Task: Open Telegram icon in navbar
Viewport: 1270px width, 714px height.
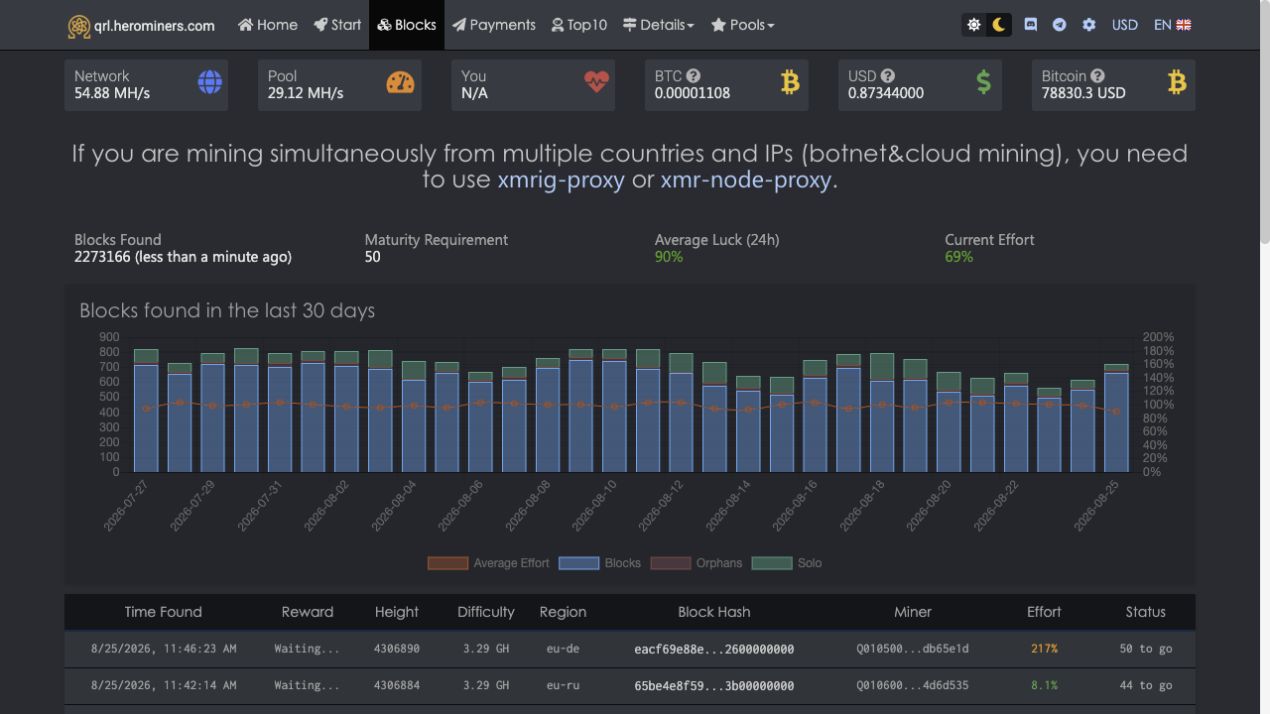Action: coord(1059,25)
